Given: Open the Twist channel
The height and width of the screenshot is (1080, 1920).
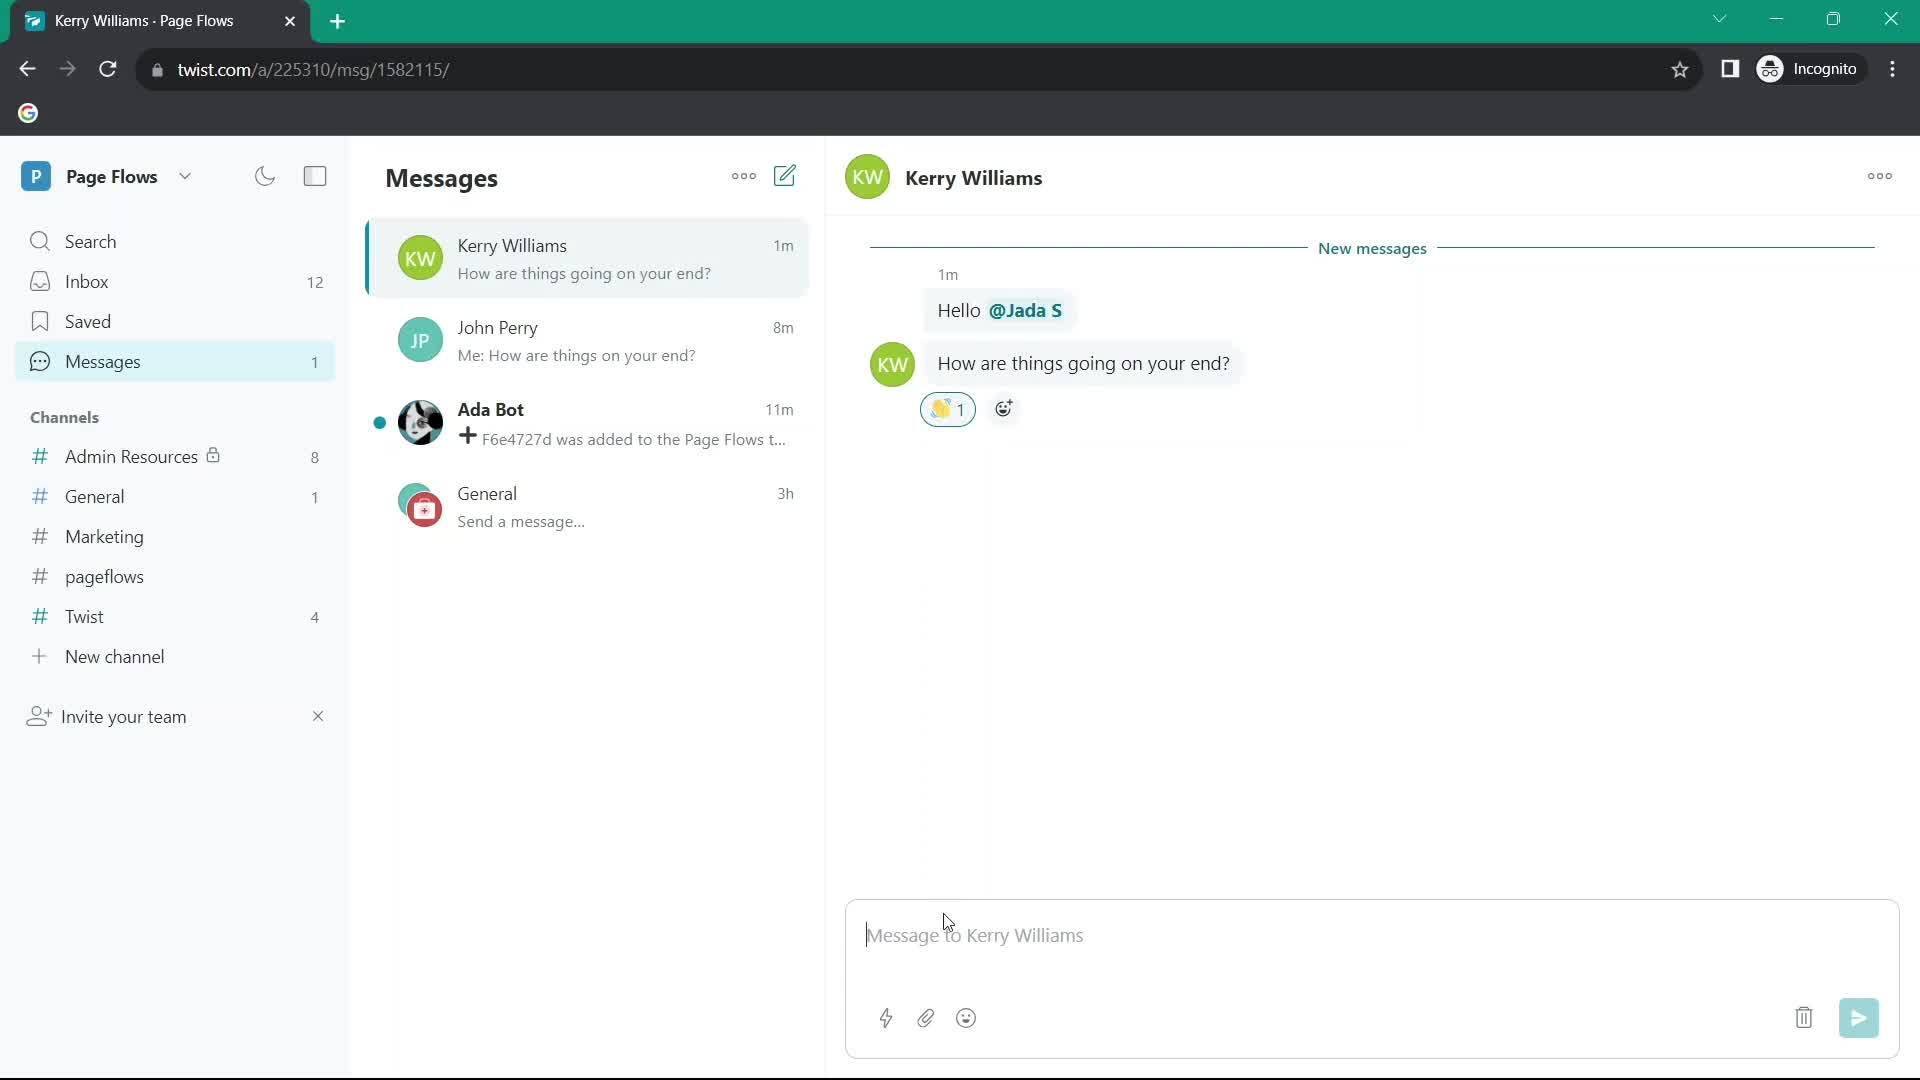Looking at the screenshot, I should coord(175,617).
